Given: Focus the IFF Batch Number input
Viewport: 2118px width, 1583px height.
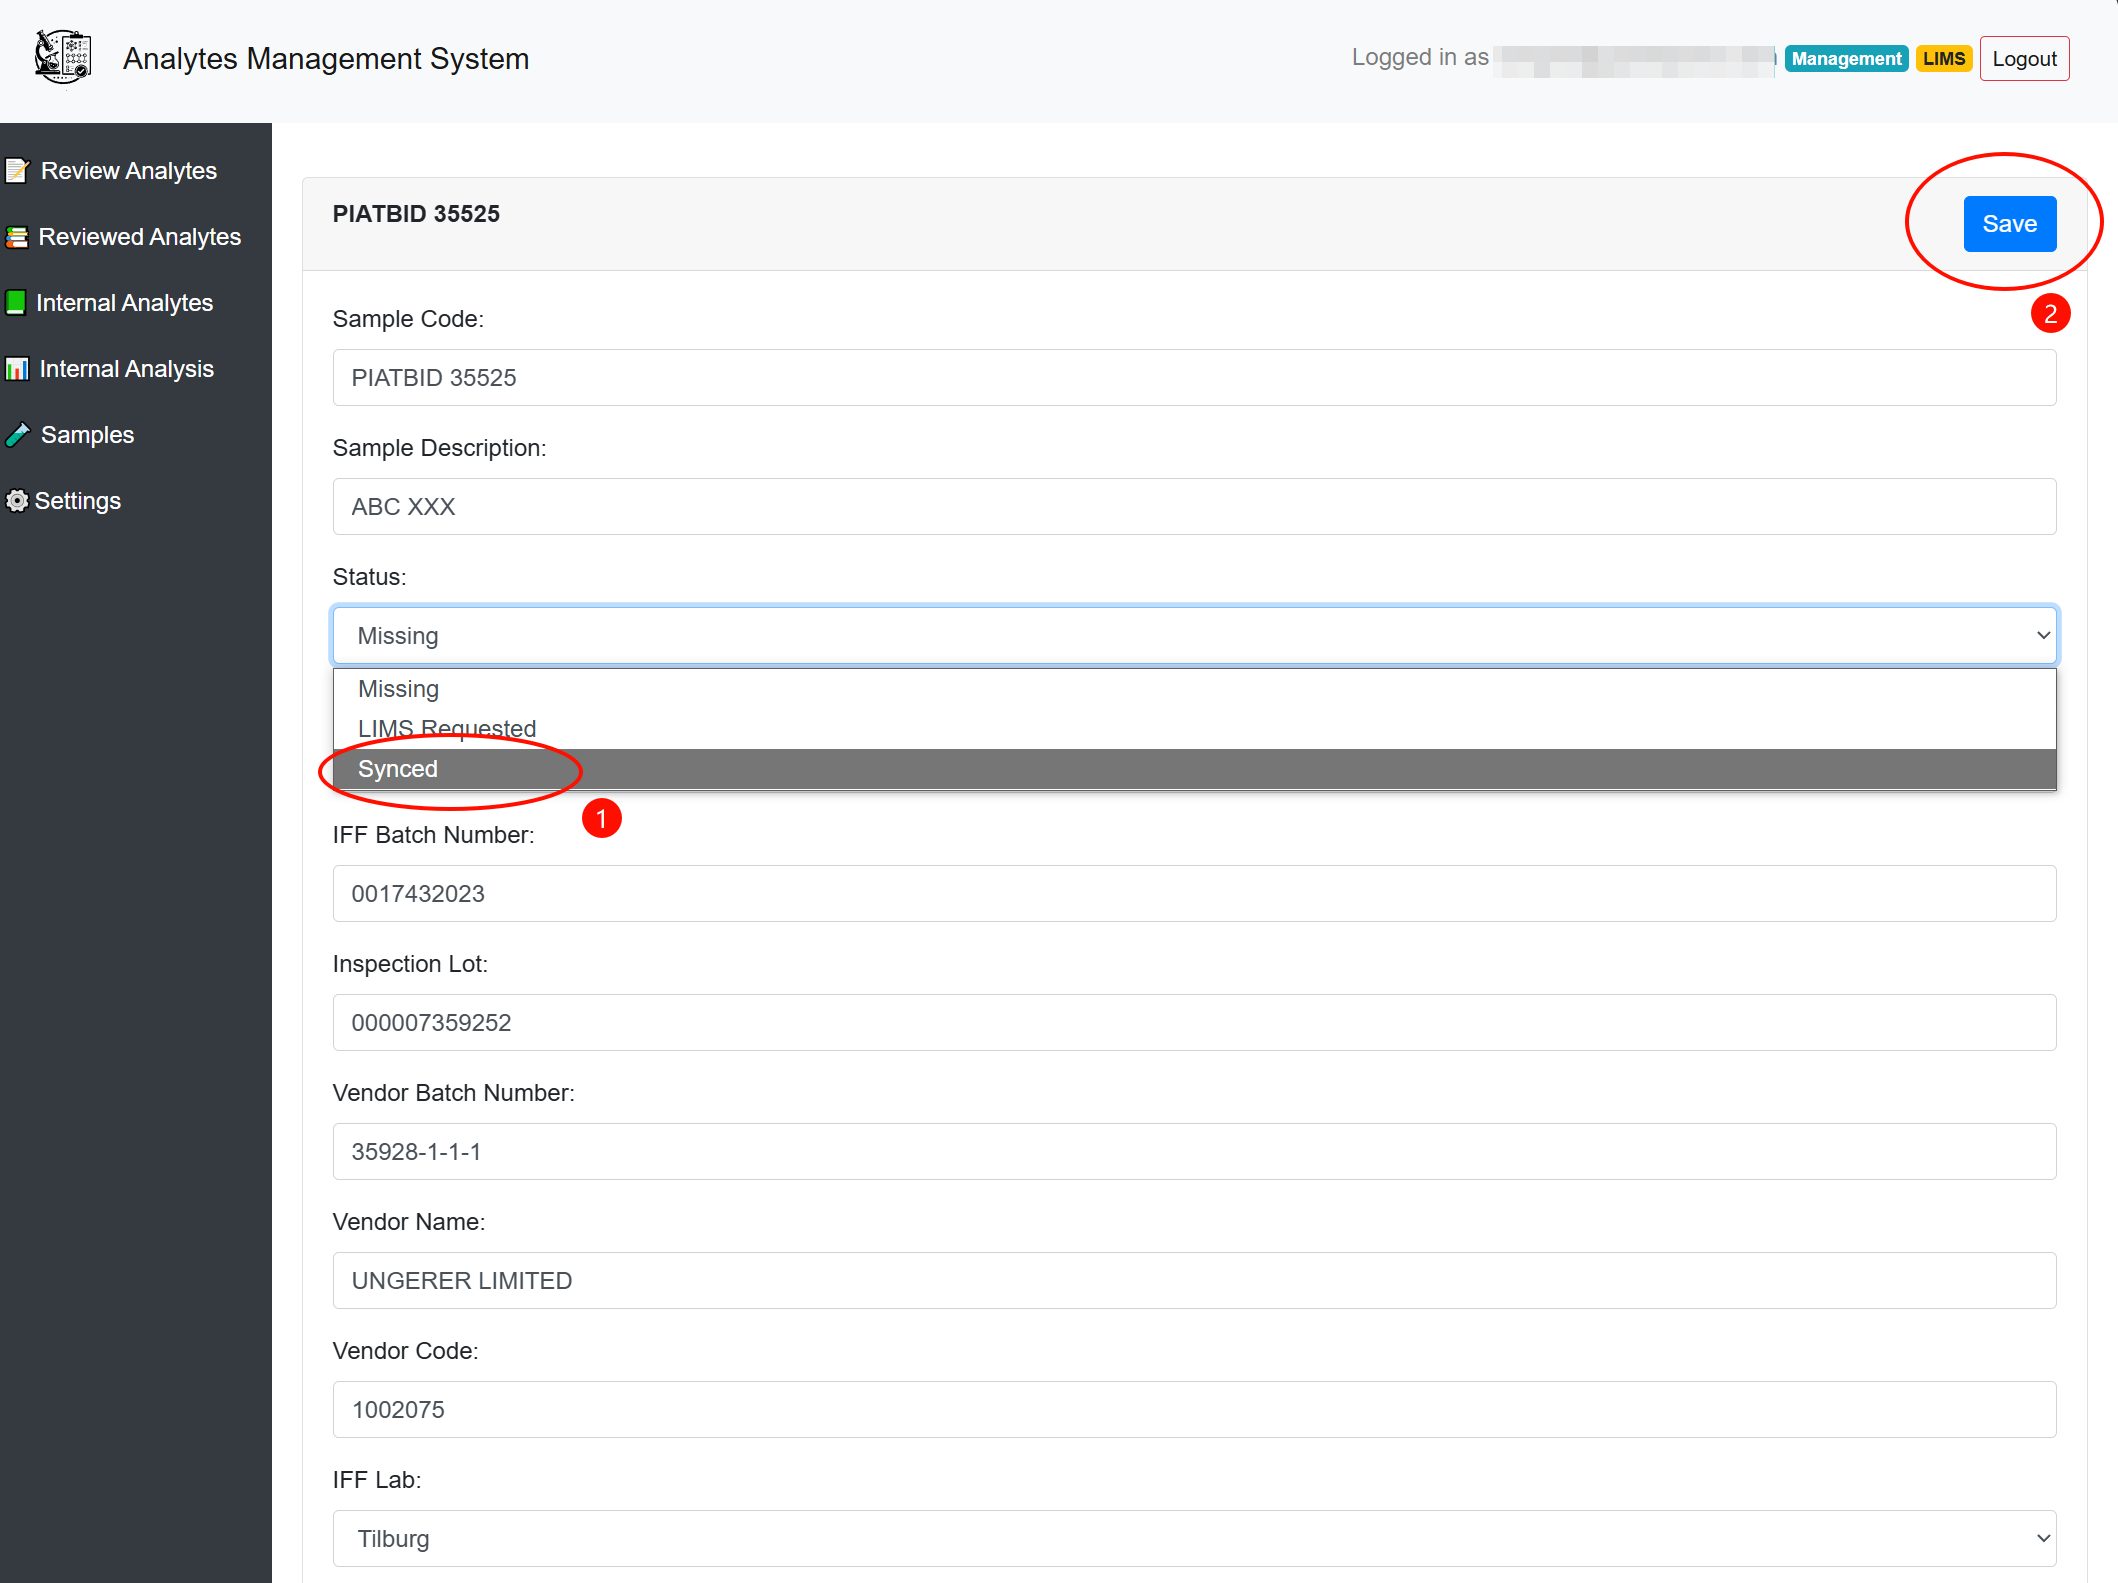Looking at the screenshot, I should click(x=1194, y=894).
